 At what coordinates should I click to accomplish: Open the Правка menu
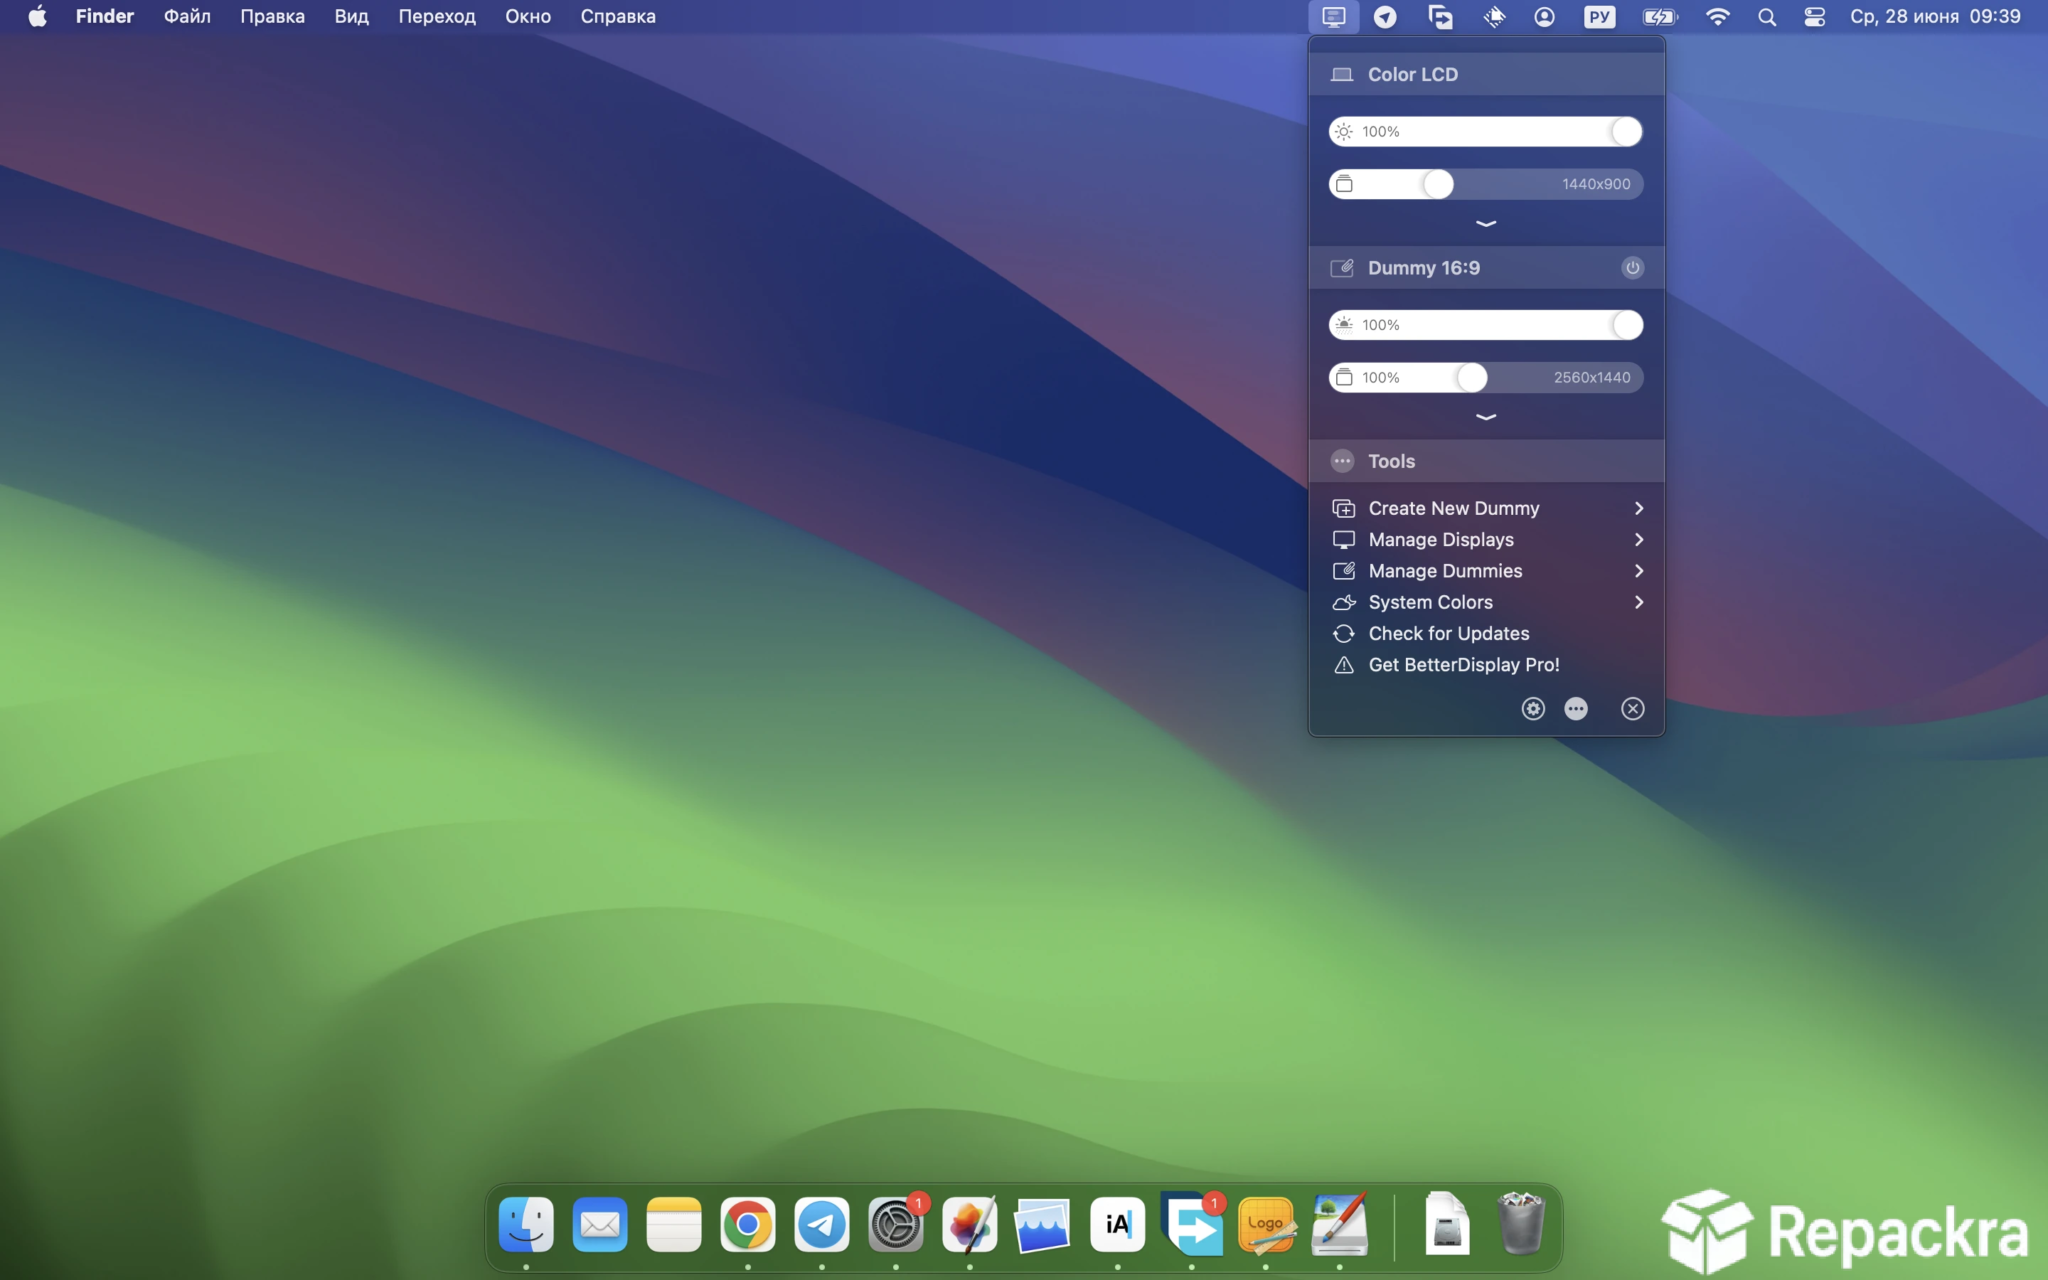click(272, 17)
